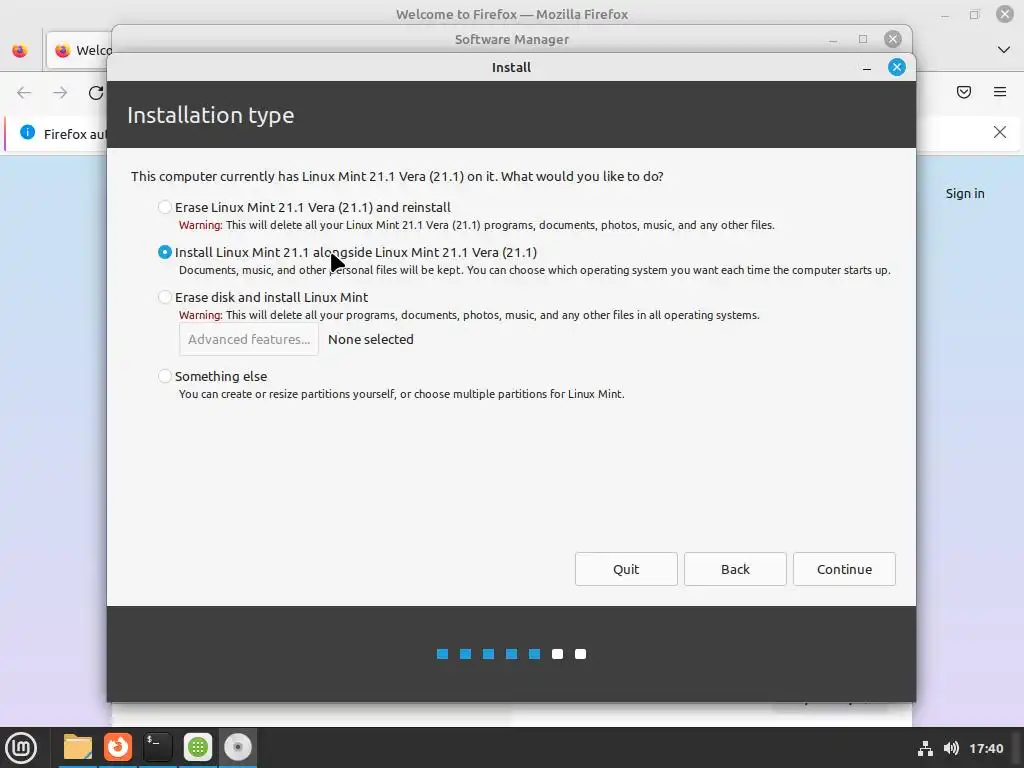Close the Install window
Screen dimensions: 1024x768
897,67
